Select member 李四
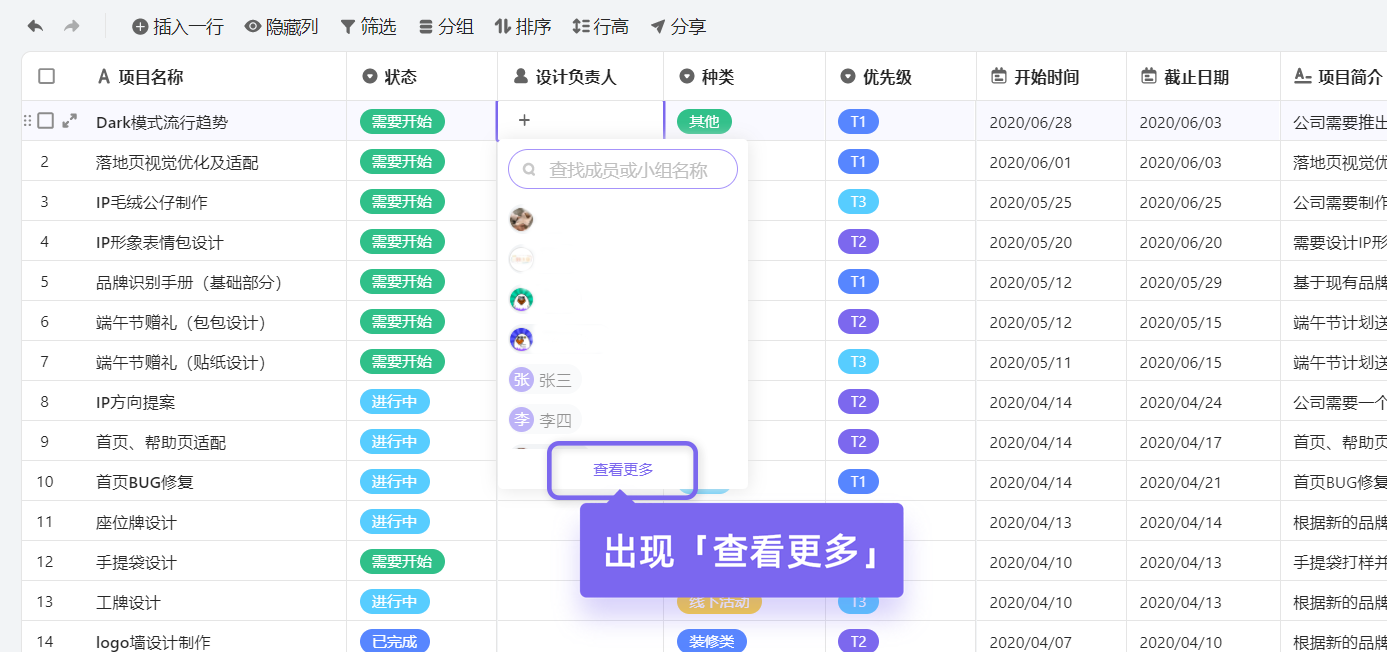1387x652 pixels. [x=544, y=420]
